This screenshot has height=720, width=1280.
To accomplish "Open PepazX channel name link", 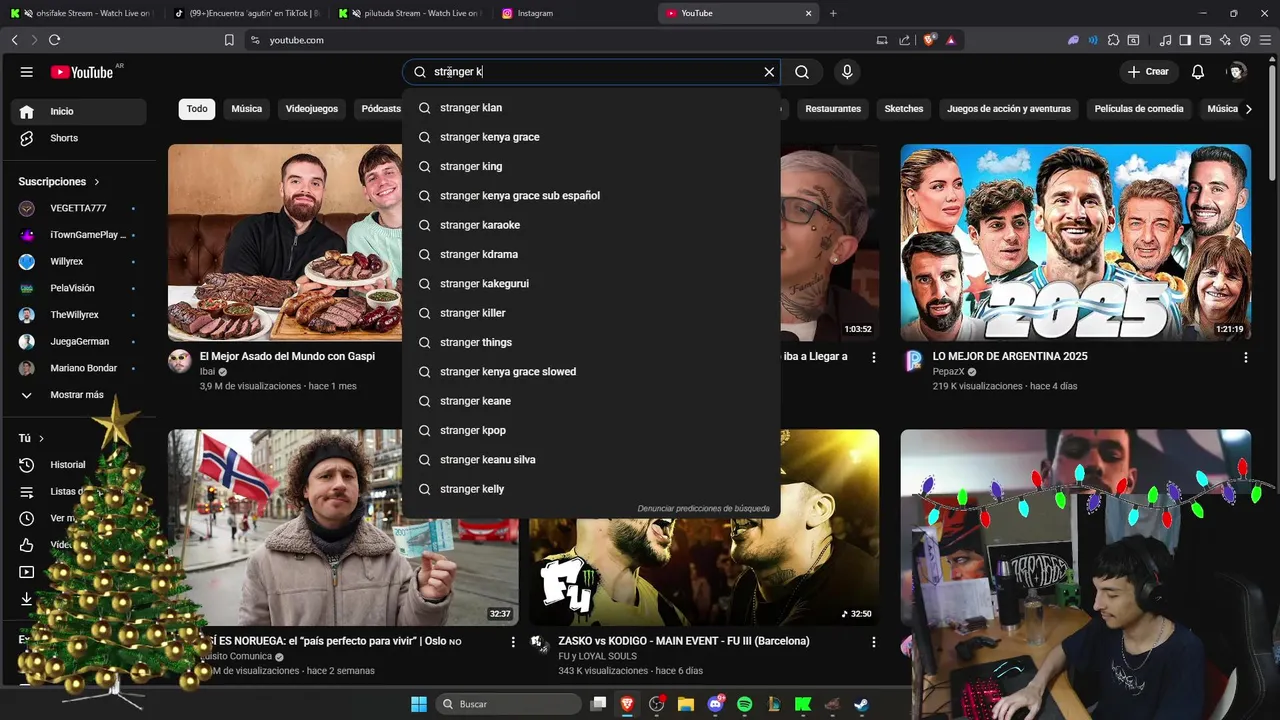I will [x=948, y=372].
